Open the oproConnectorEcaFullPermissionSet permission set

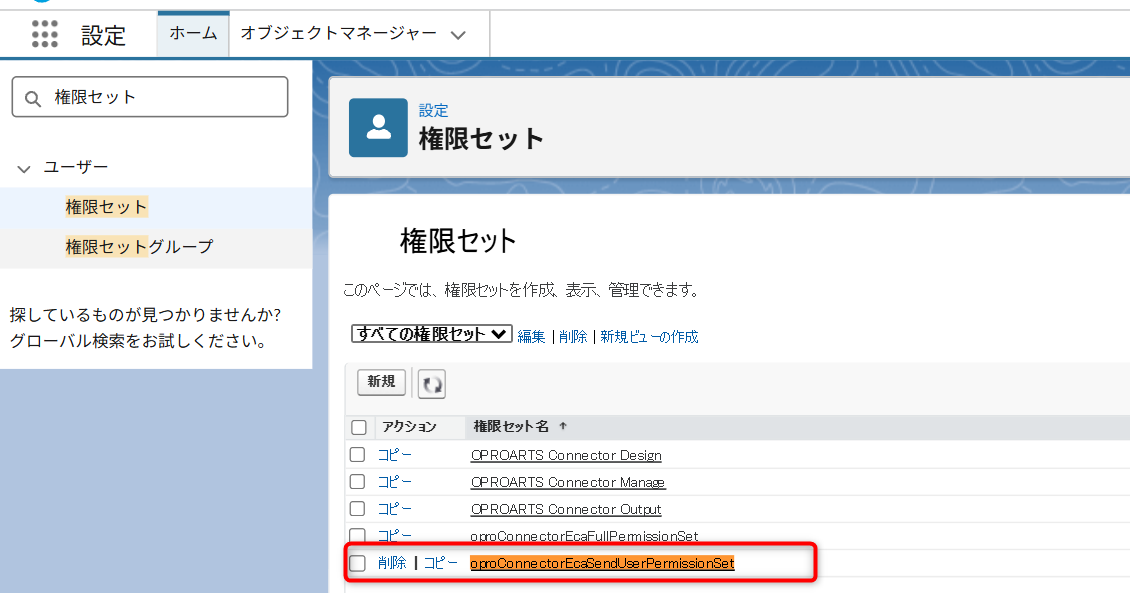click(584, 536)
